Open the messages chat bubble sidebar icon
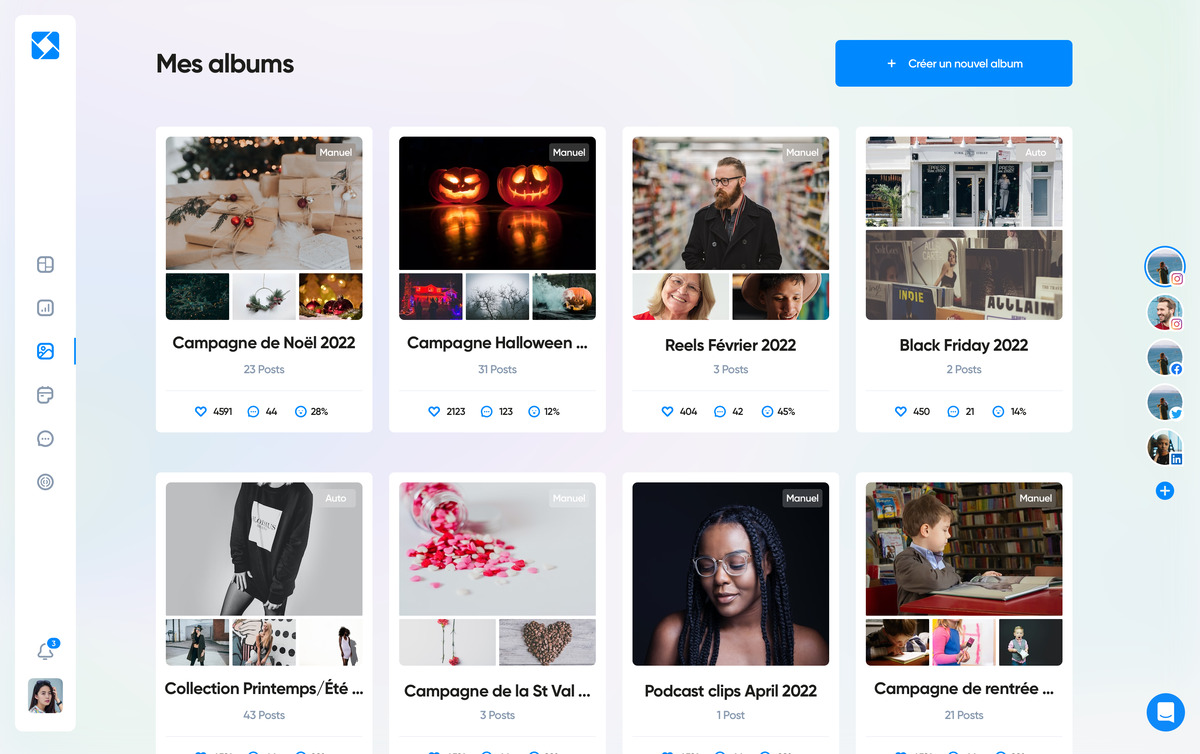Image resolution: width=1200 pixels, height=754 pixels. click(45, 438)
